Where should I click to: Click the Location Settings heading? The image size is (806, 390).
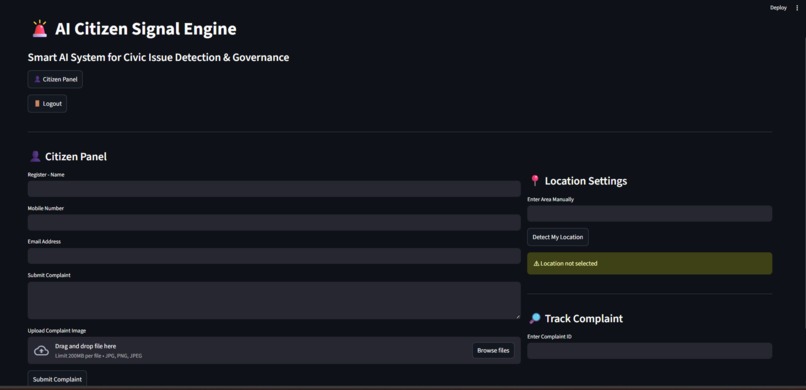tap(585, 181)
